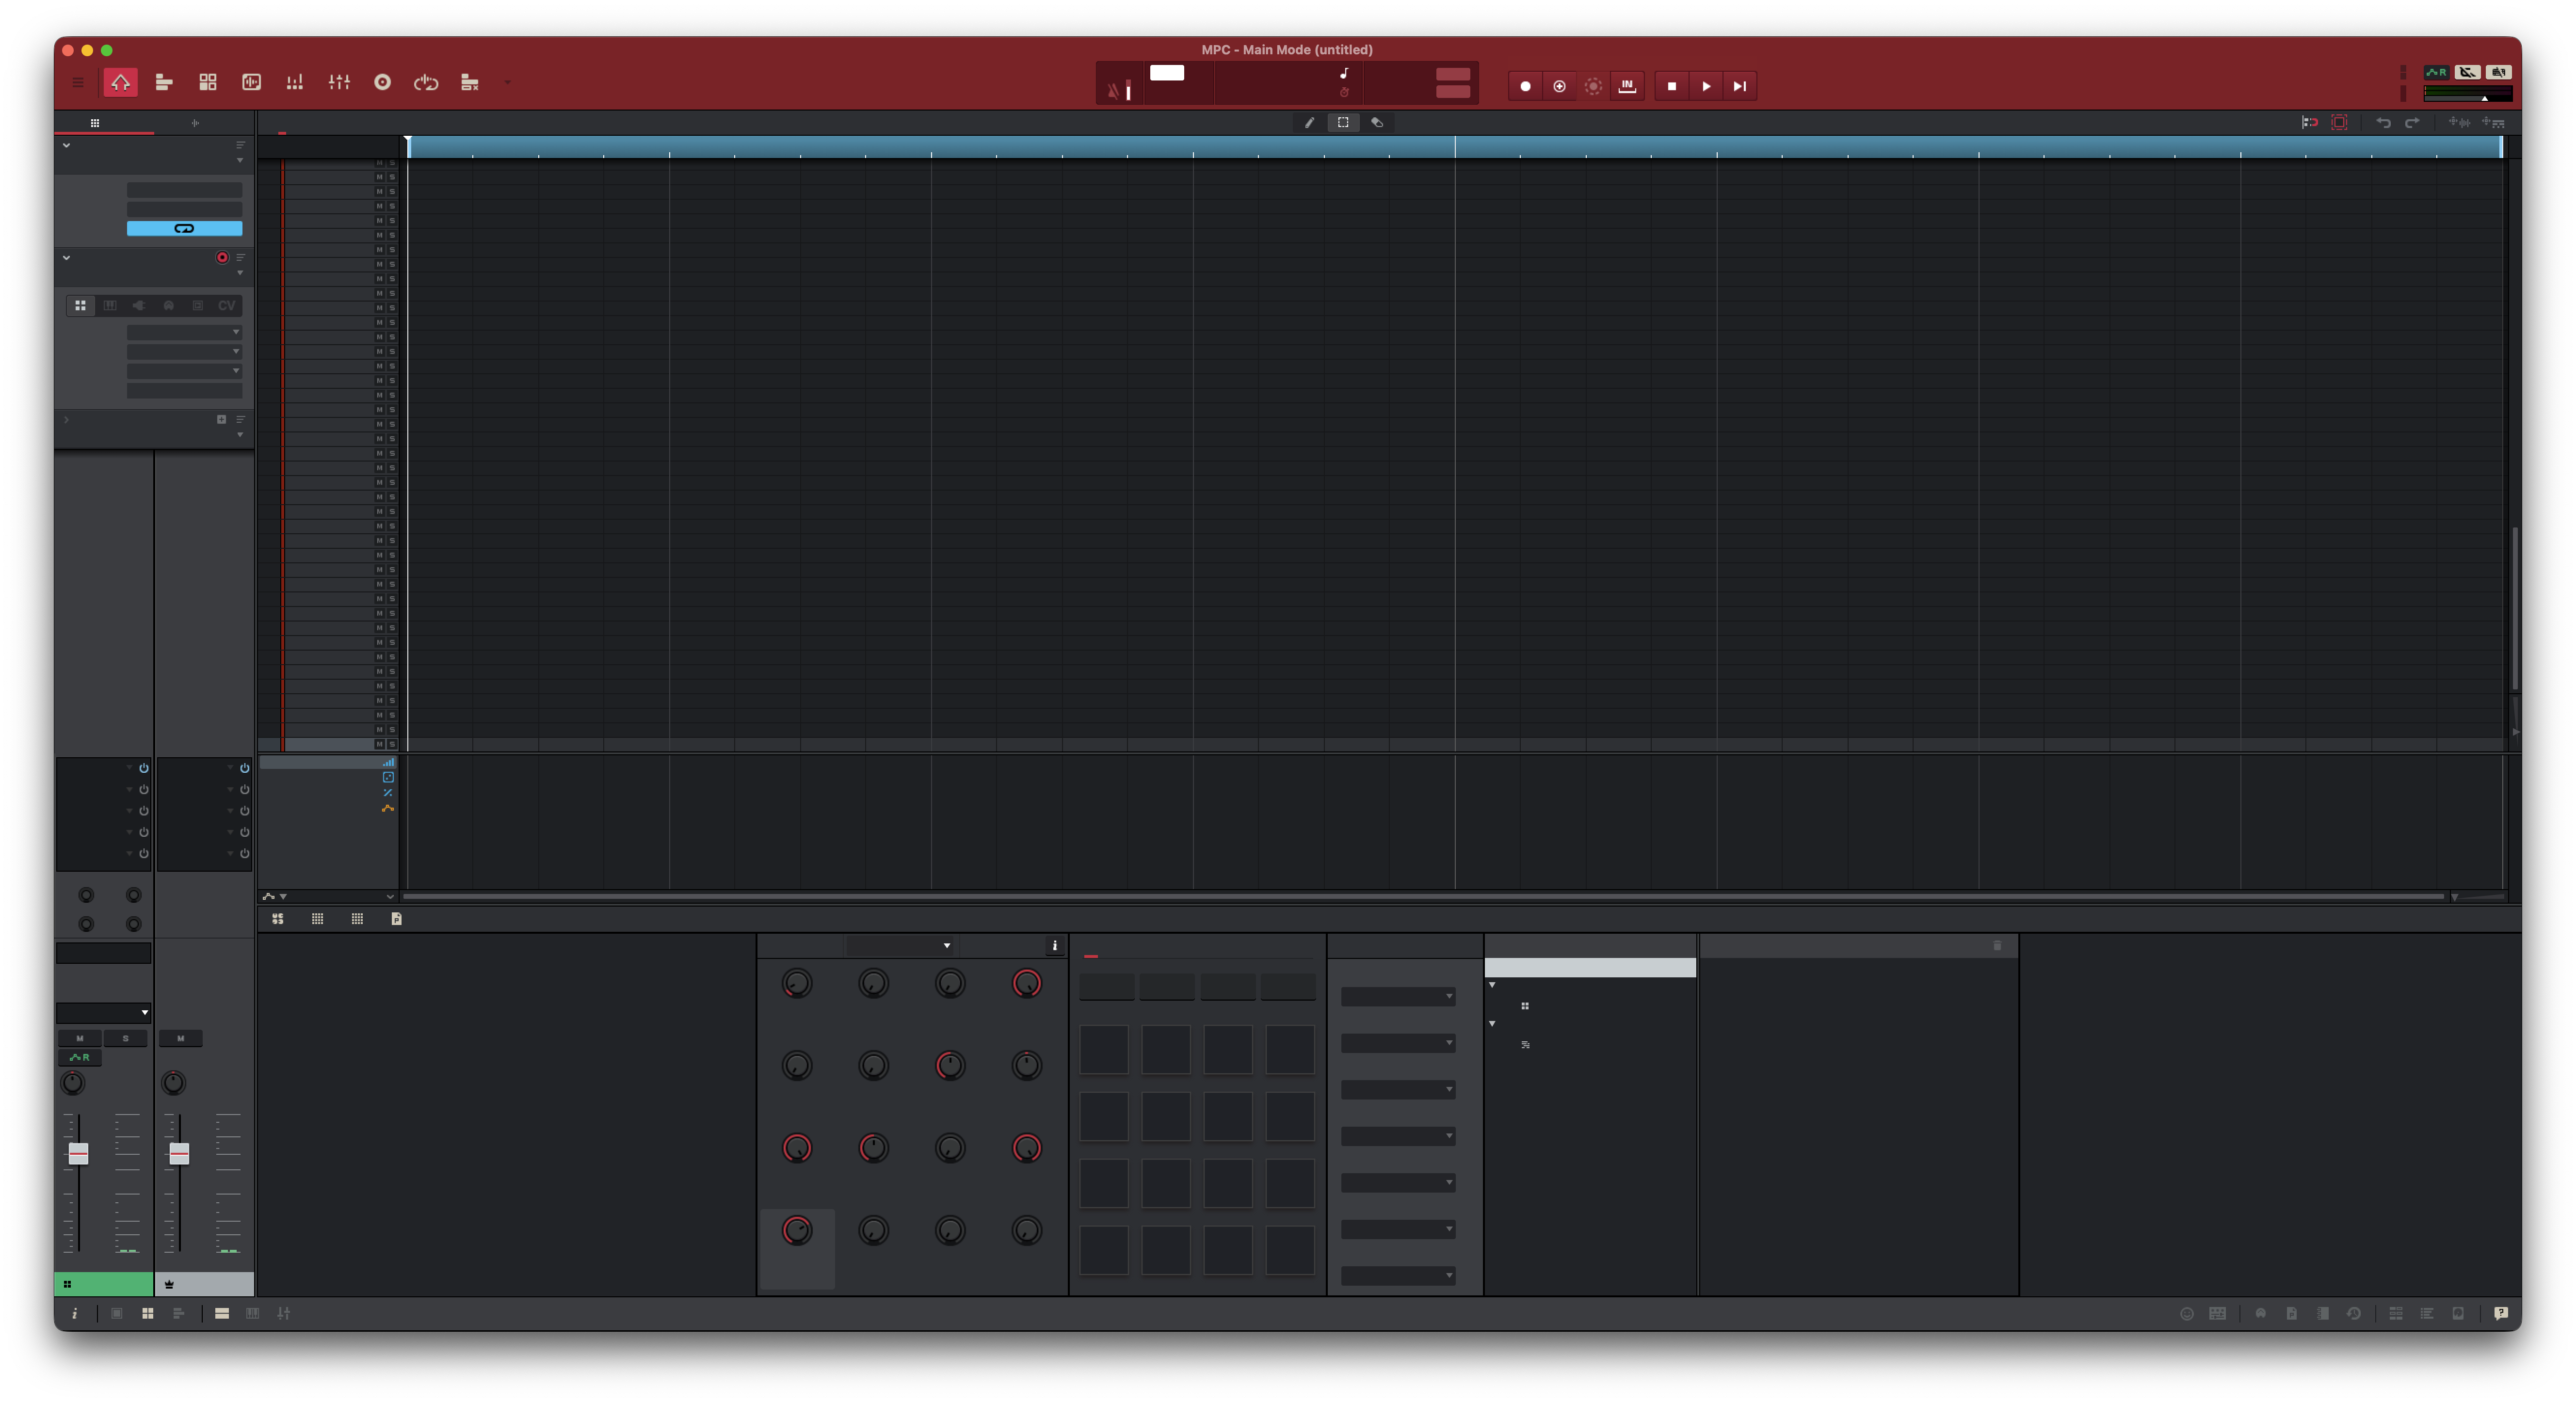Viewport: 2576px width, 1403px height.
Task: Mute the master channel strip
Action: 180,1038
